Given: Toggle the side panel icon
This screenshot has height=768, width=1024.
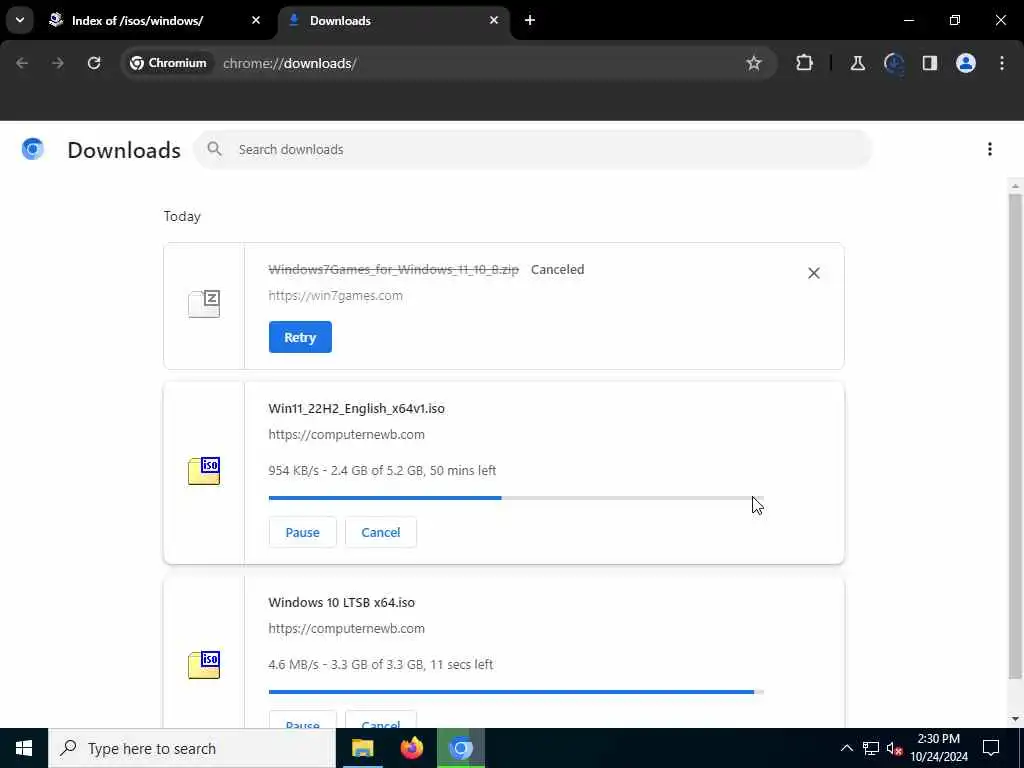Looking at the screenshot, I should tap(929, 63).
